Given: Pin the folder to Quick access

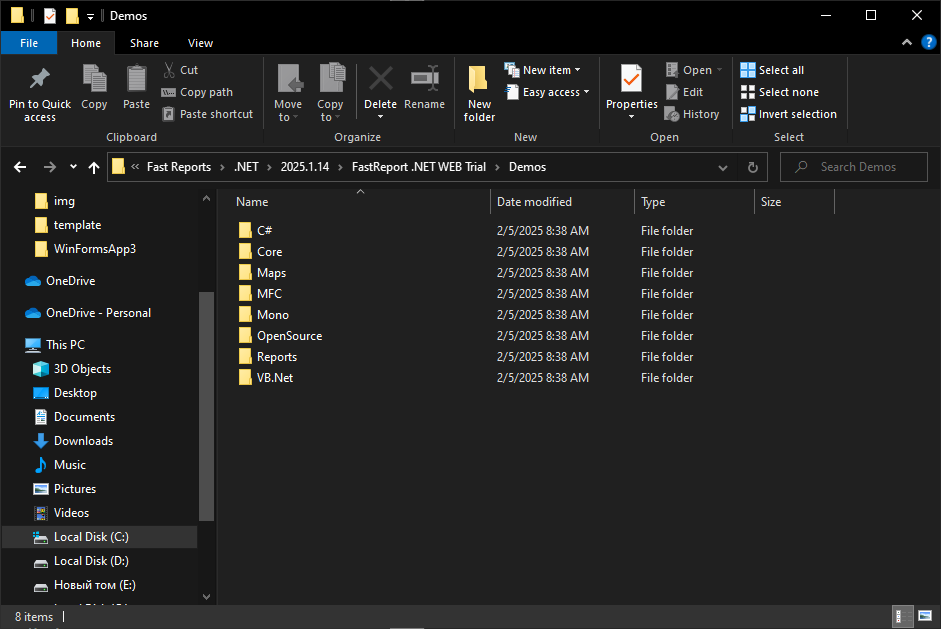Looking at the screenshot, I should 40,94.
